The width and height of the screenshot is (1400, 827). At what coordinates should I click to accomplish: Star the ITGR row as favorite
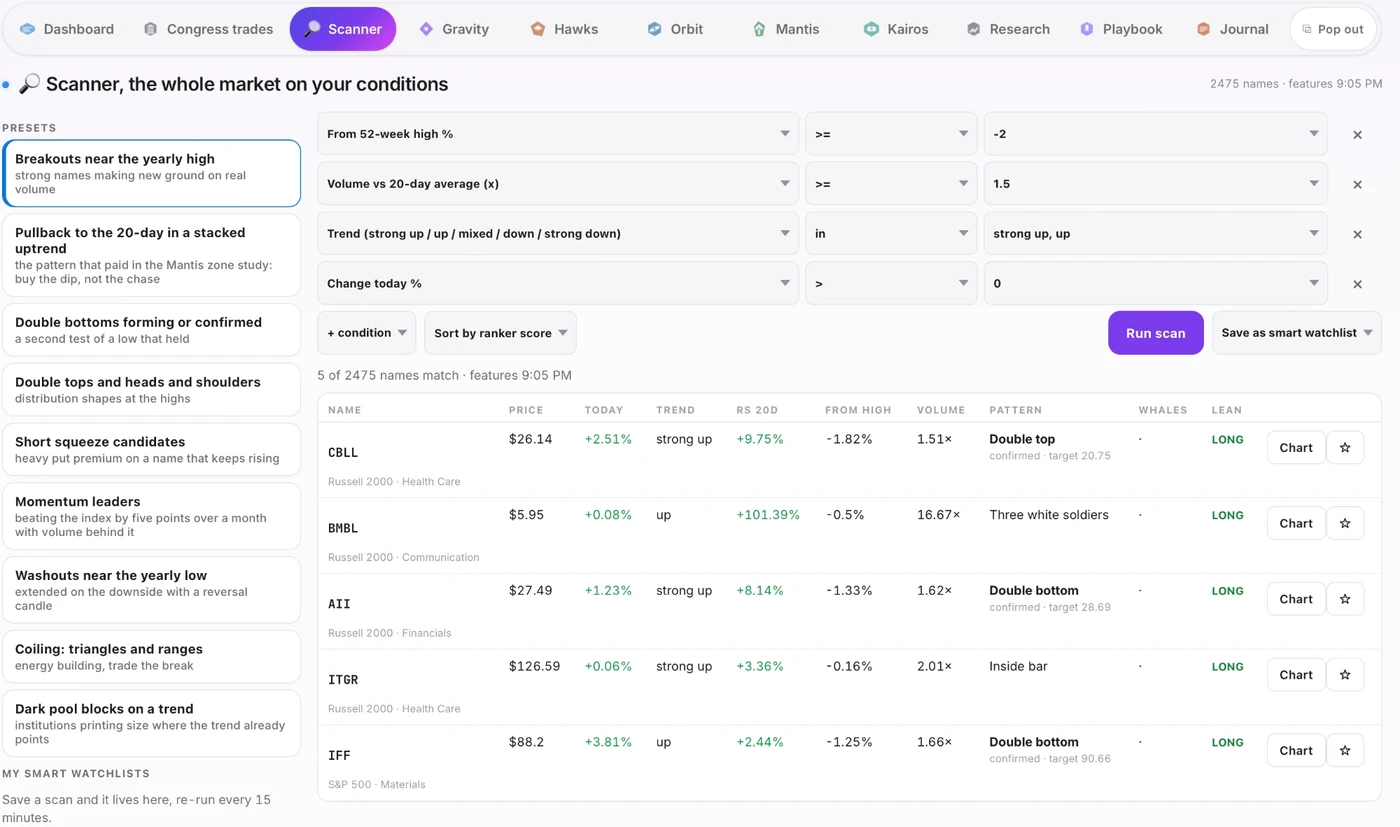pos(1345,675)
